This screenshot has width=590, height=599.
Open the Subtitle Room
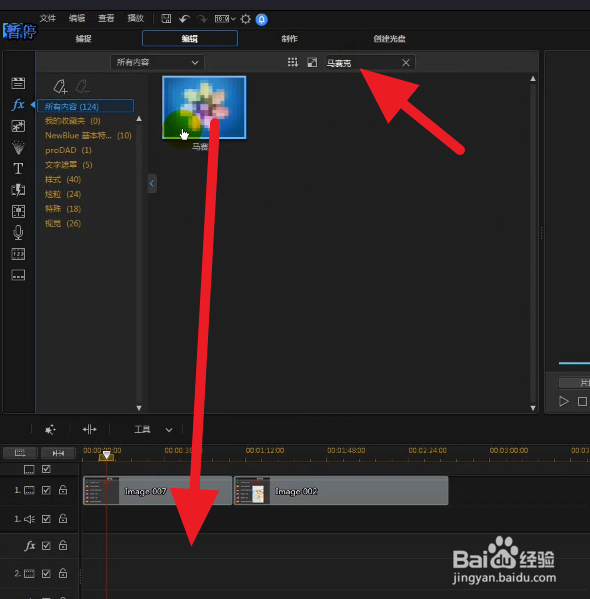point(18,275)
